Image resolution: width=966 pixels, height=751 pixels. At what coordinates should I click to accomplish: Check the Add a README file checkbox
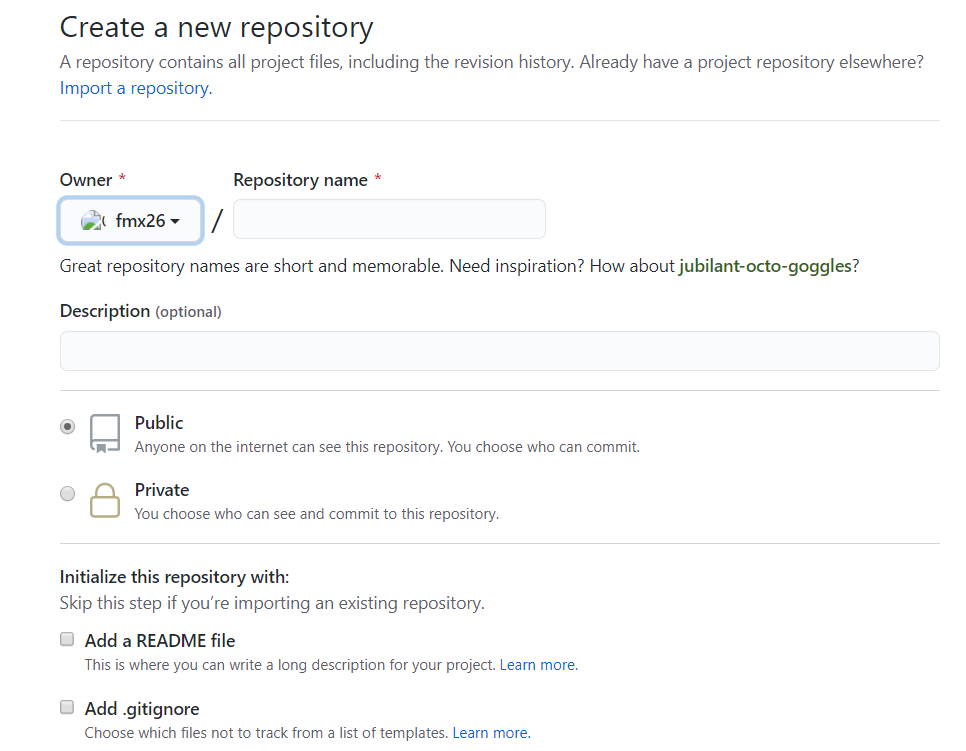tap(67, 639)
